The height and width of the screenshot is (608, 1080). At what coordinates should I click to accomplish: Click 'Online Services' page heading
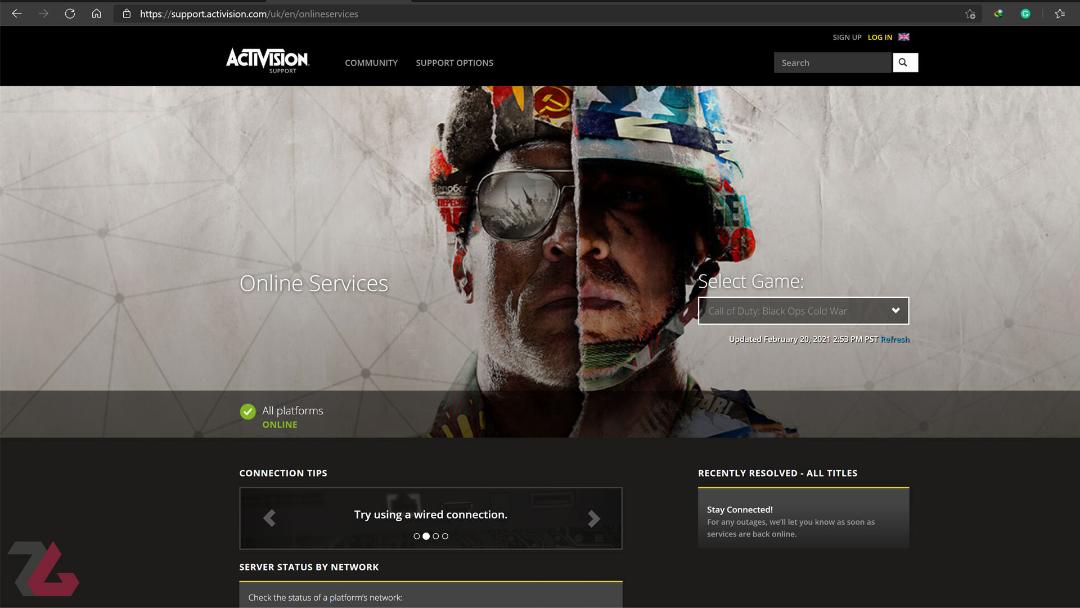click(x=313, y=283)
